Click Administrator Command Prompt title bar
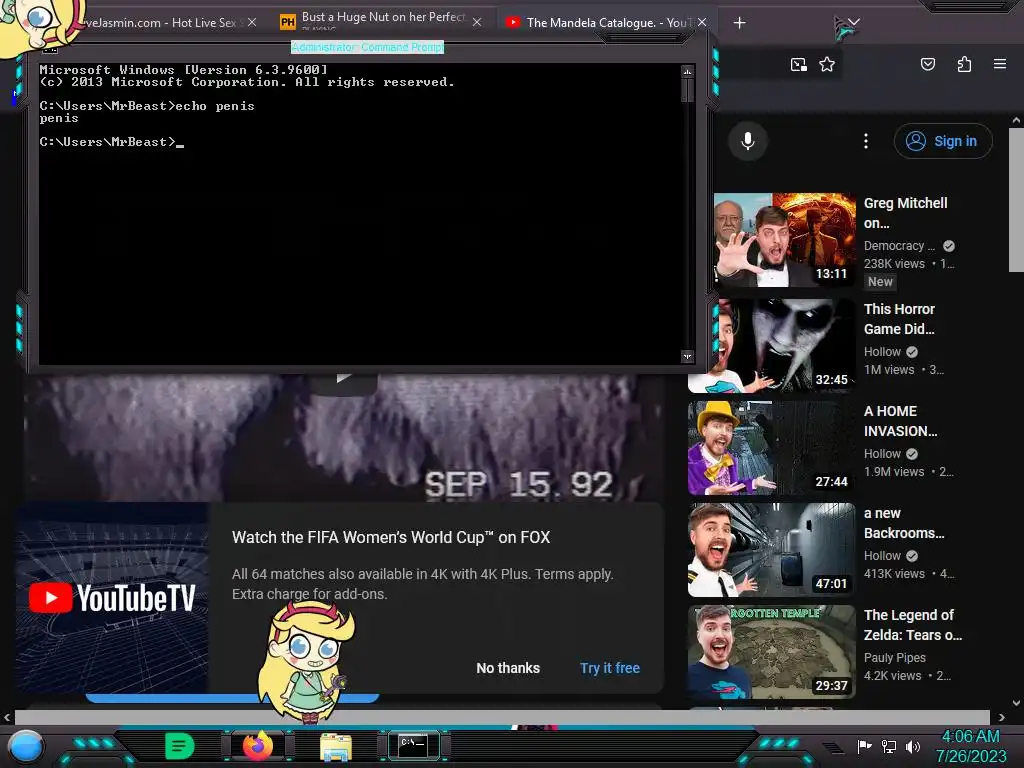Image resolution: width=1024 pixels, height=768 pixels. click(367, 47)
